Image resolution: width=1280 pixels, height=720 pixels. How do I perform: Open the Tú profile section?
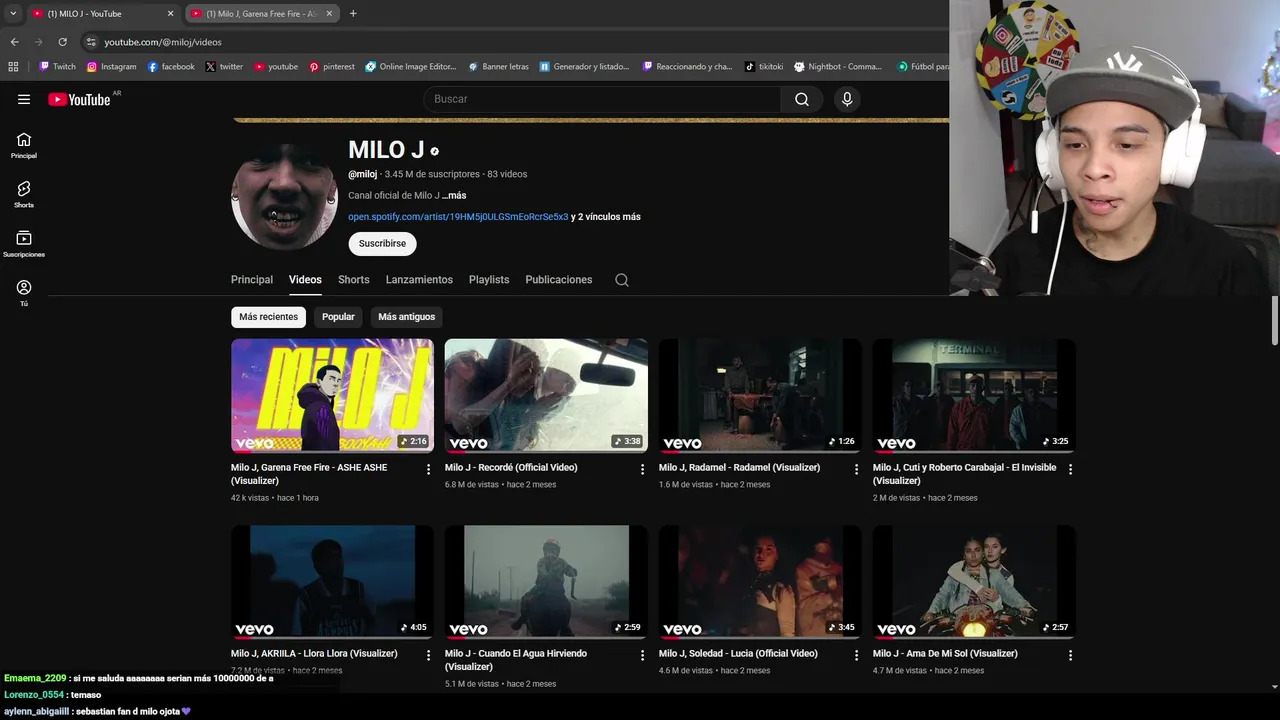point(24,293)
